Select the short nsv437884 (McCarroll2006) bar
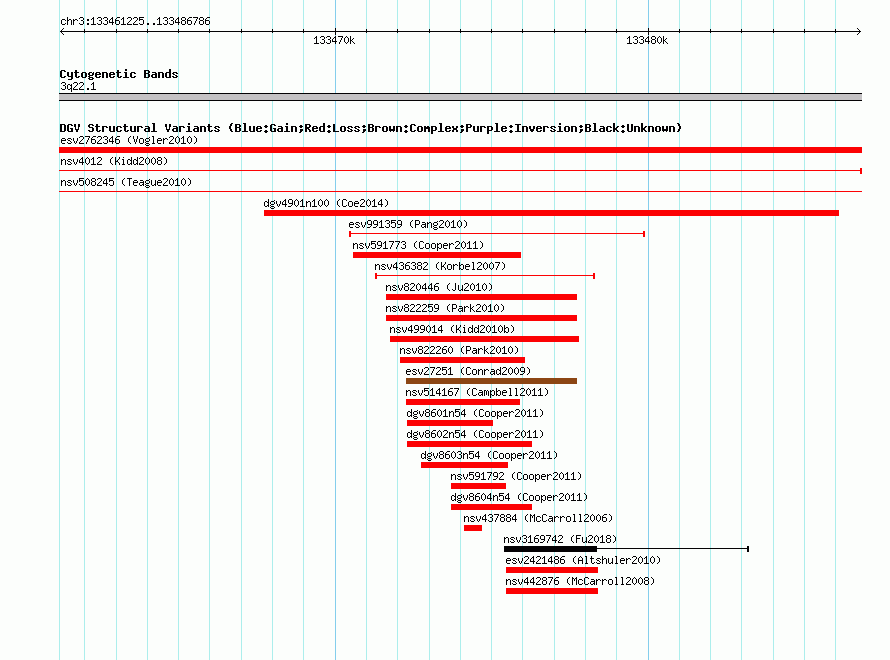The height and width of the screenshot is (660, 890). [x=473, y=528]
